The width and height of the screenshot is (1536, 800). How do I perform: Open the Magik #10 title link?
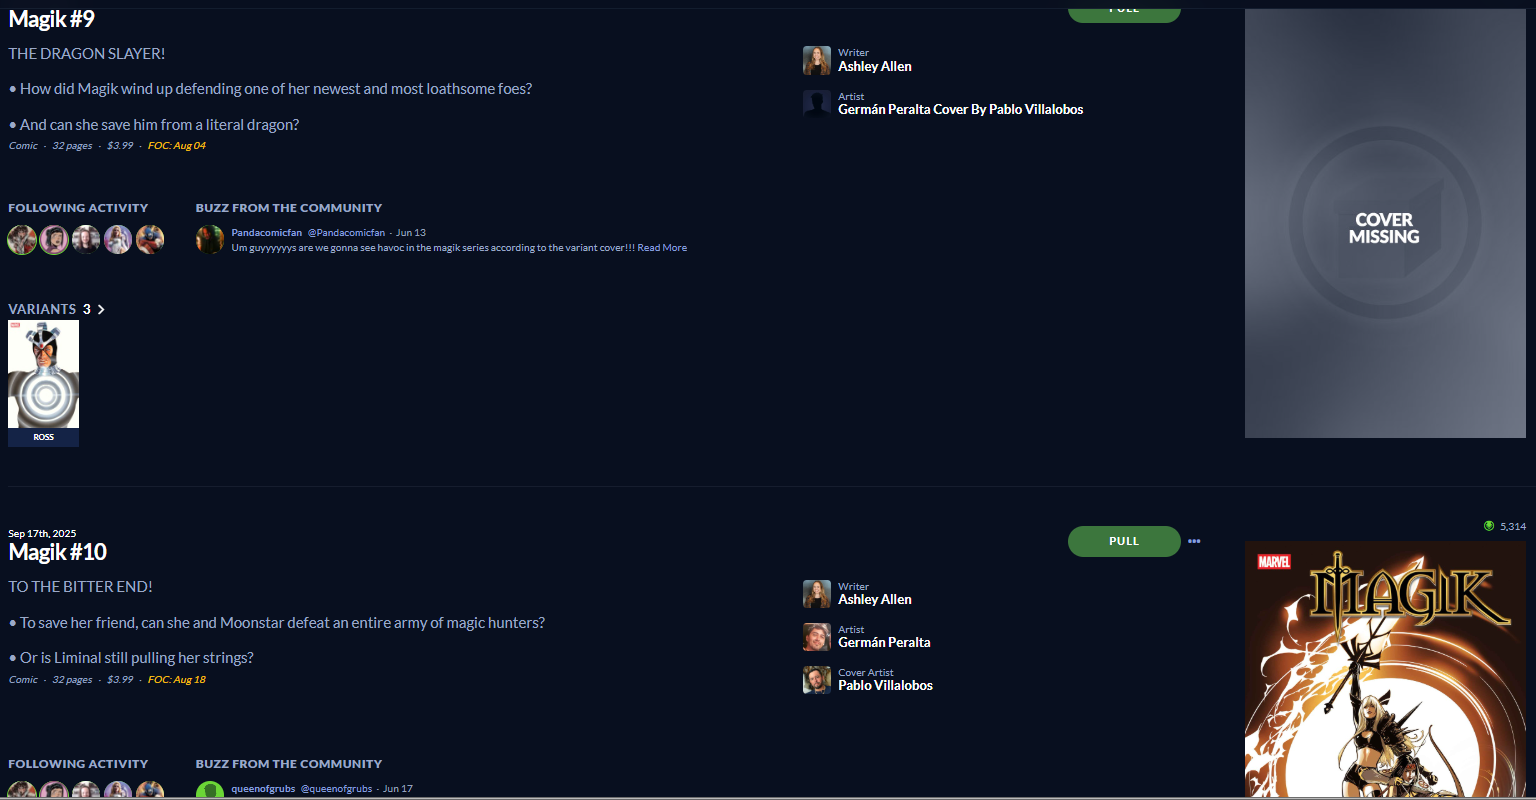[x=58, y=552]
